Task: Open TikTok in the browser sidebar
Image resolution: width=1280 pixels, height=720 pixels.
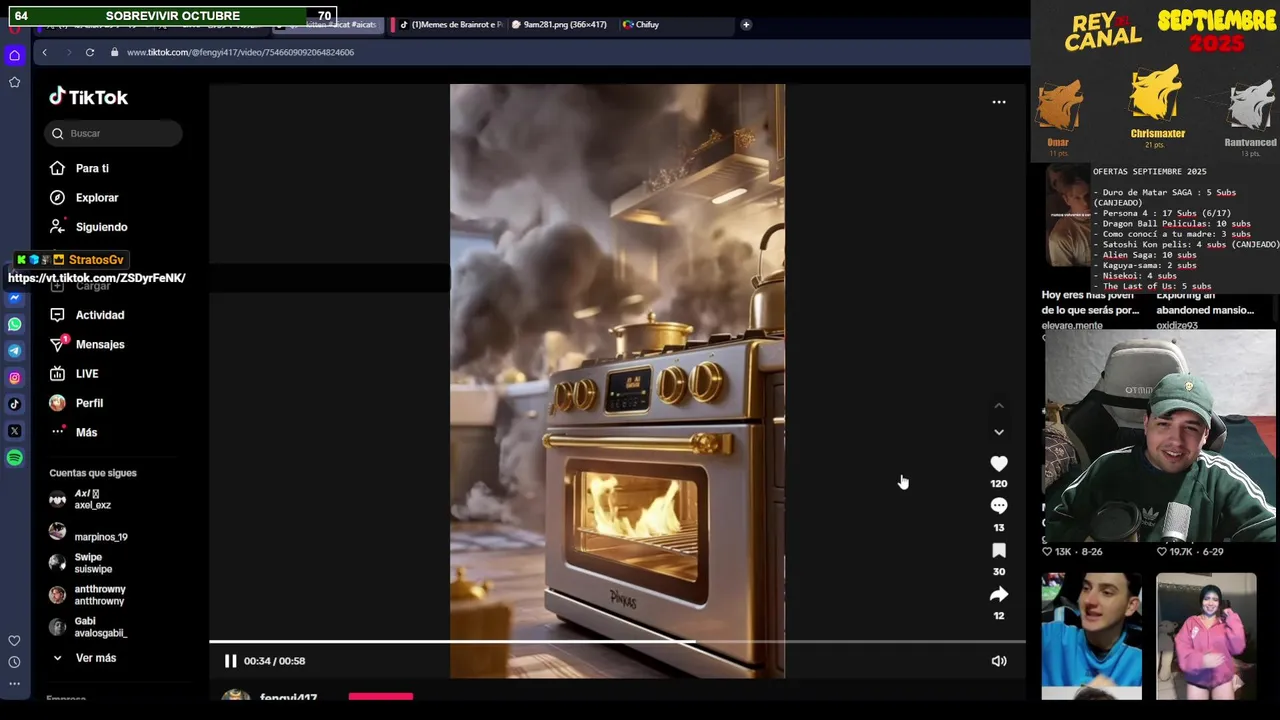Action: tap(14, 404)
